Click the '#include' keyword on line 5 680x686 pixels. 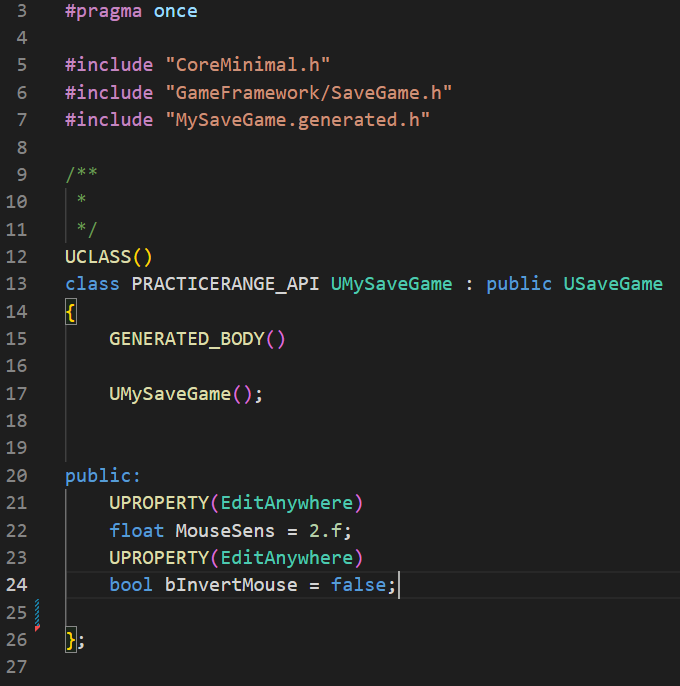click(x=109, y=65)
